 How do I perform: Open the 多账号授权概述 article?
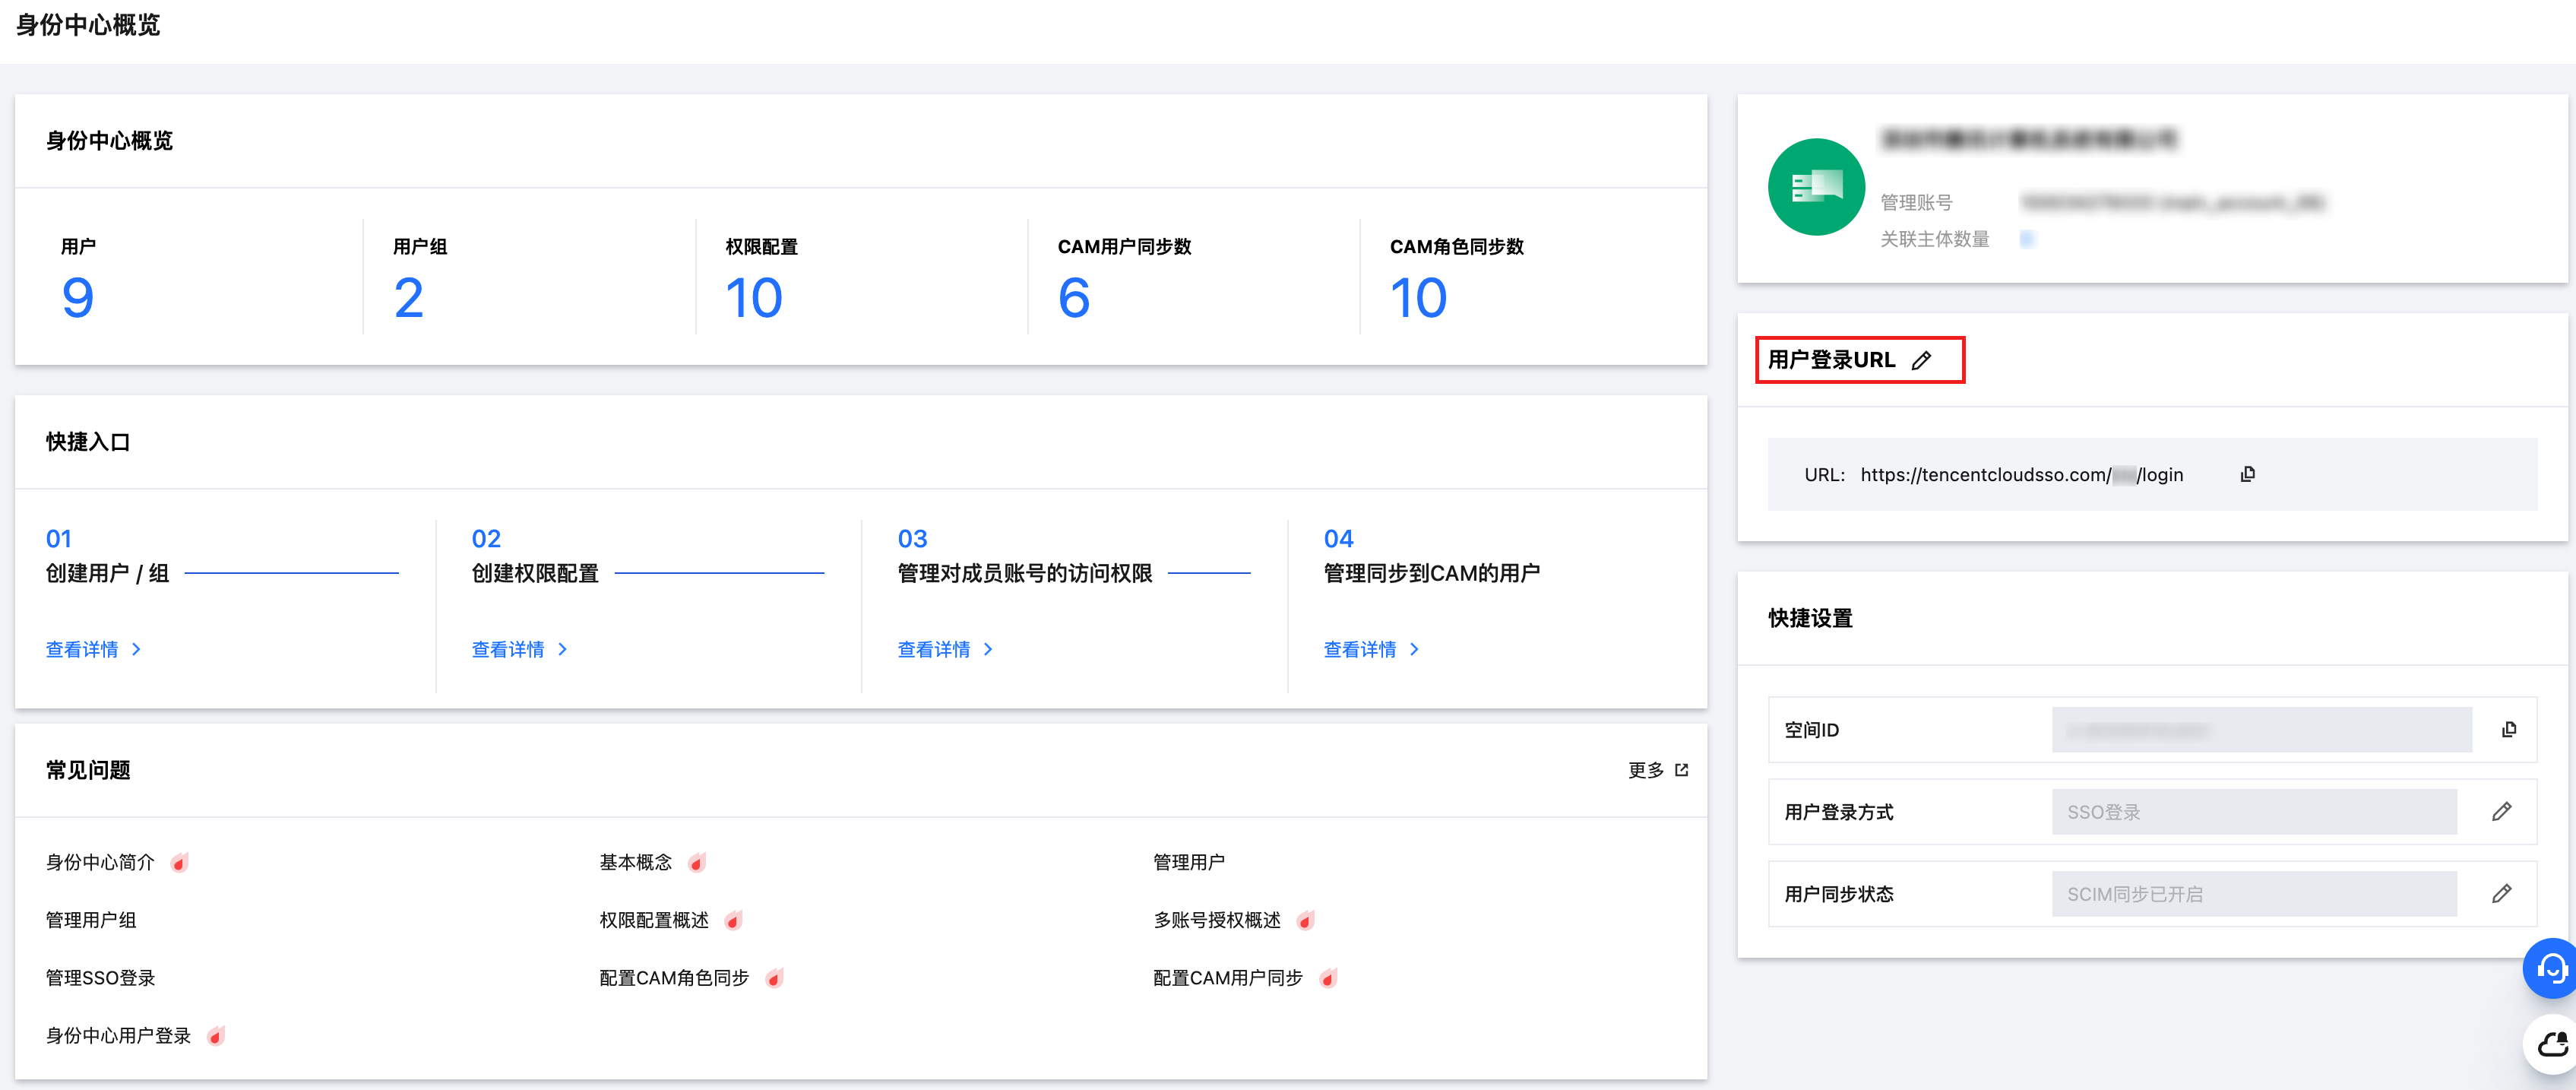[1217, 920]
